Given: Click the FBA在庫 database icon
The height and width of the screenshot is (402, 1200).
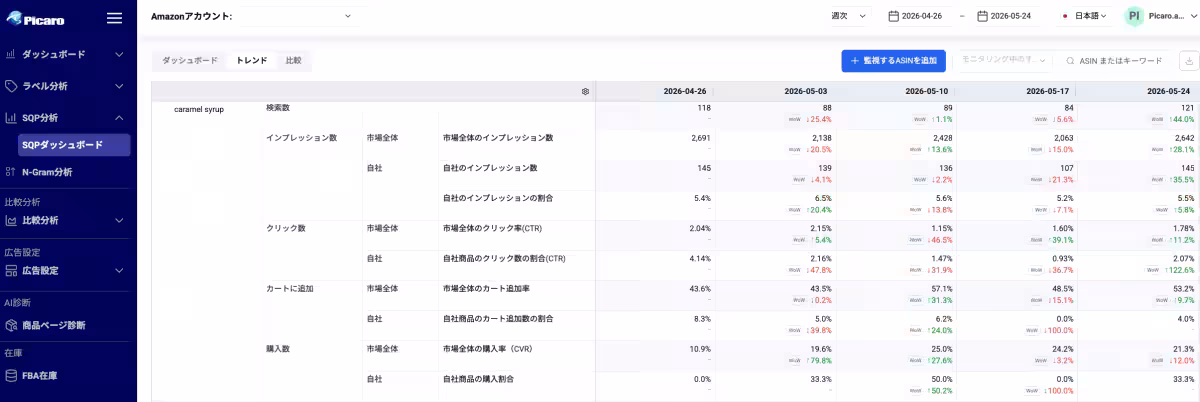Looking at the screenshot, I should click(x=11, y=376).
